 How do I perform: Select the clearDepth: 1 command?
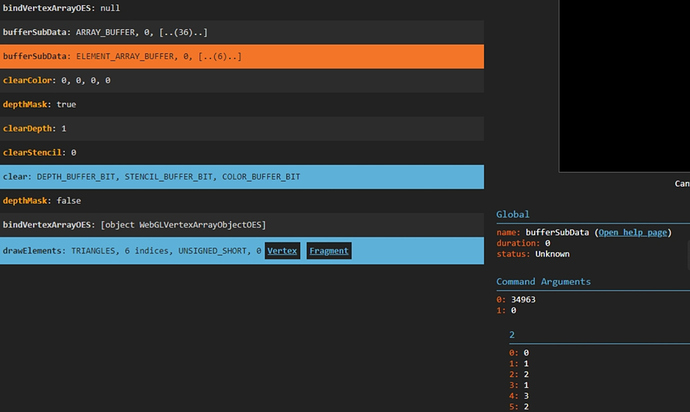coord(37,129)
